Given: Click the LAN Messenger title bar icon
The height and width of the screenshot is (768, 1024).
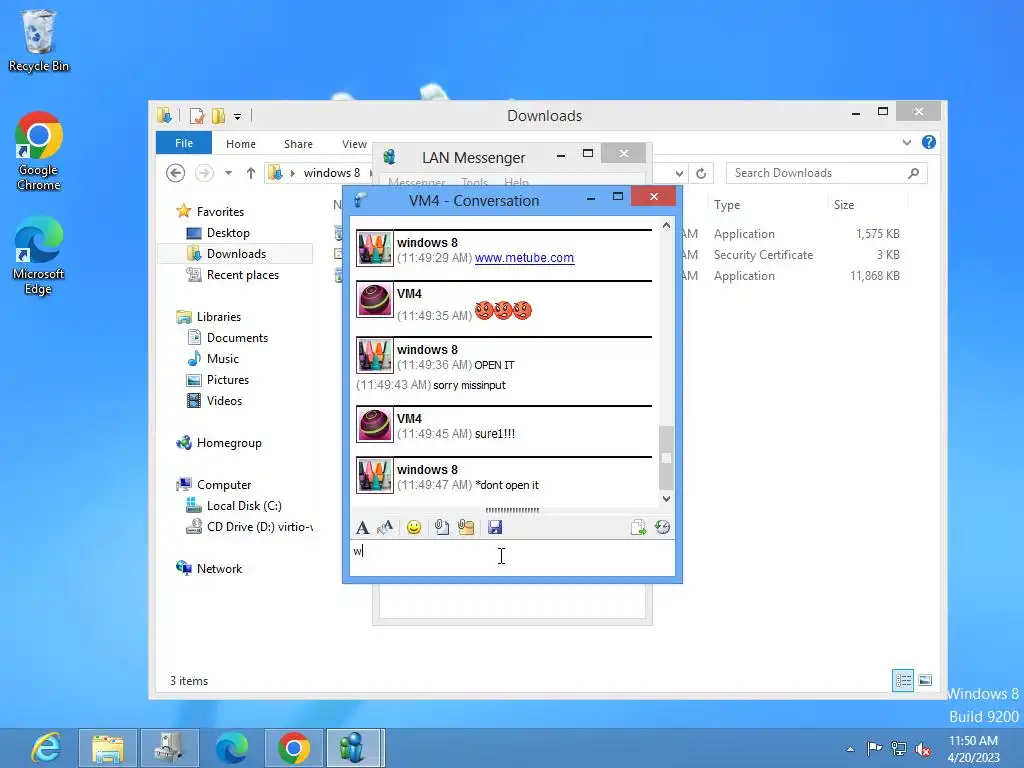Looking at the screenshot, I should pos(390,157).
